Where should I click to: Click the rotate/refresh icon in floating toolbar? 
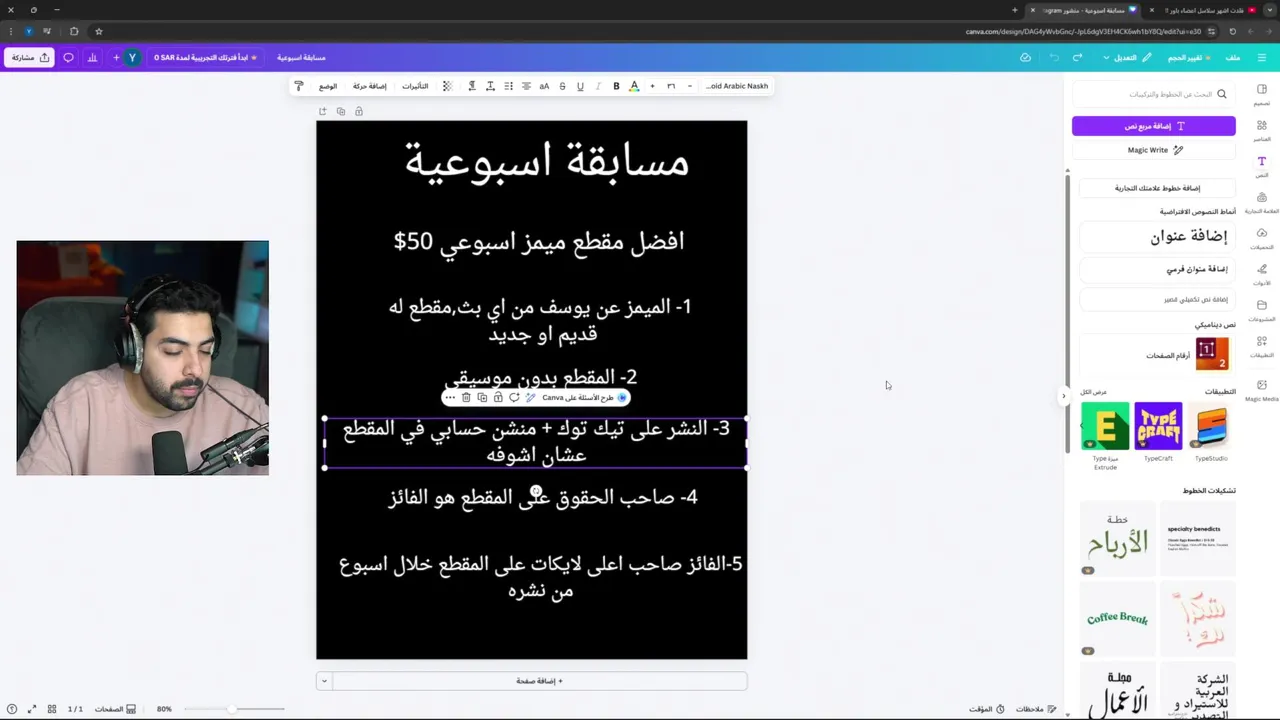[514, 397]
